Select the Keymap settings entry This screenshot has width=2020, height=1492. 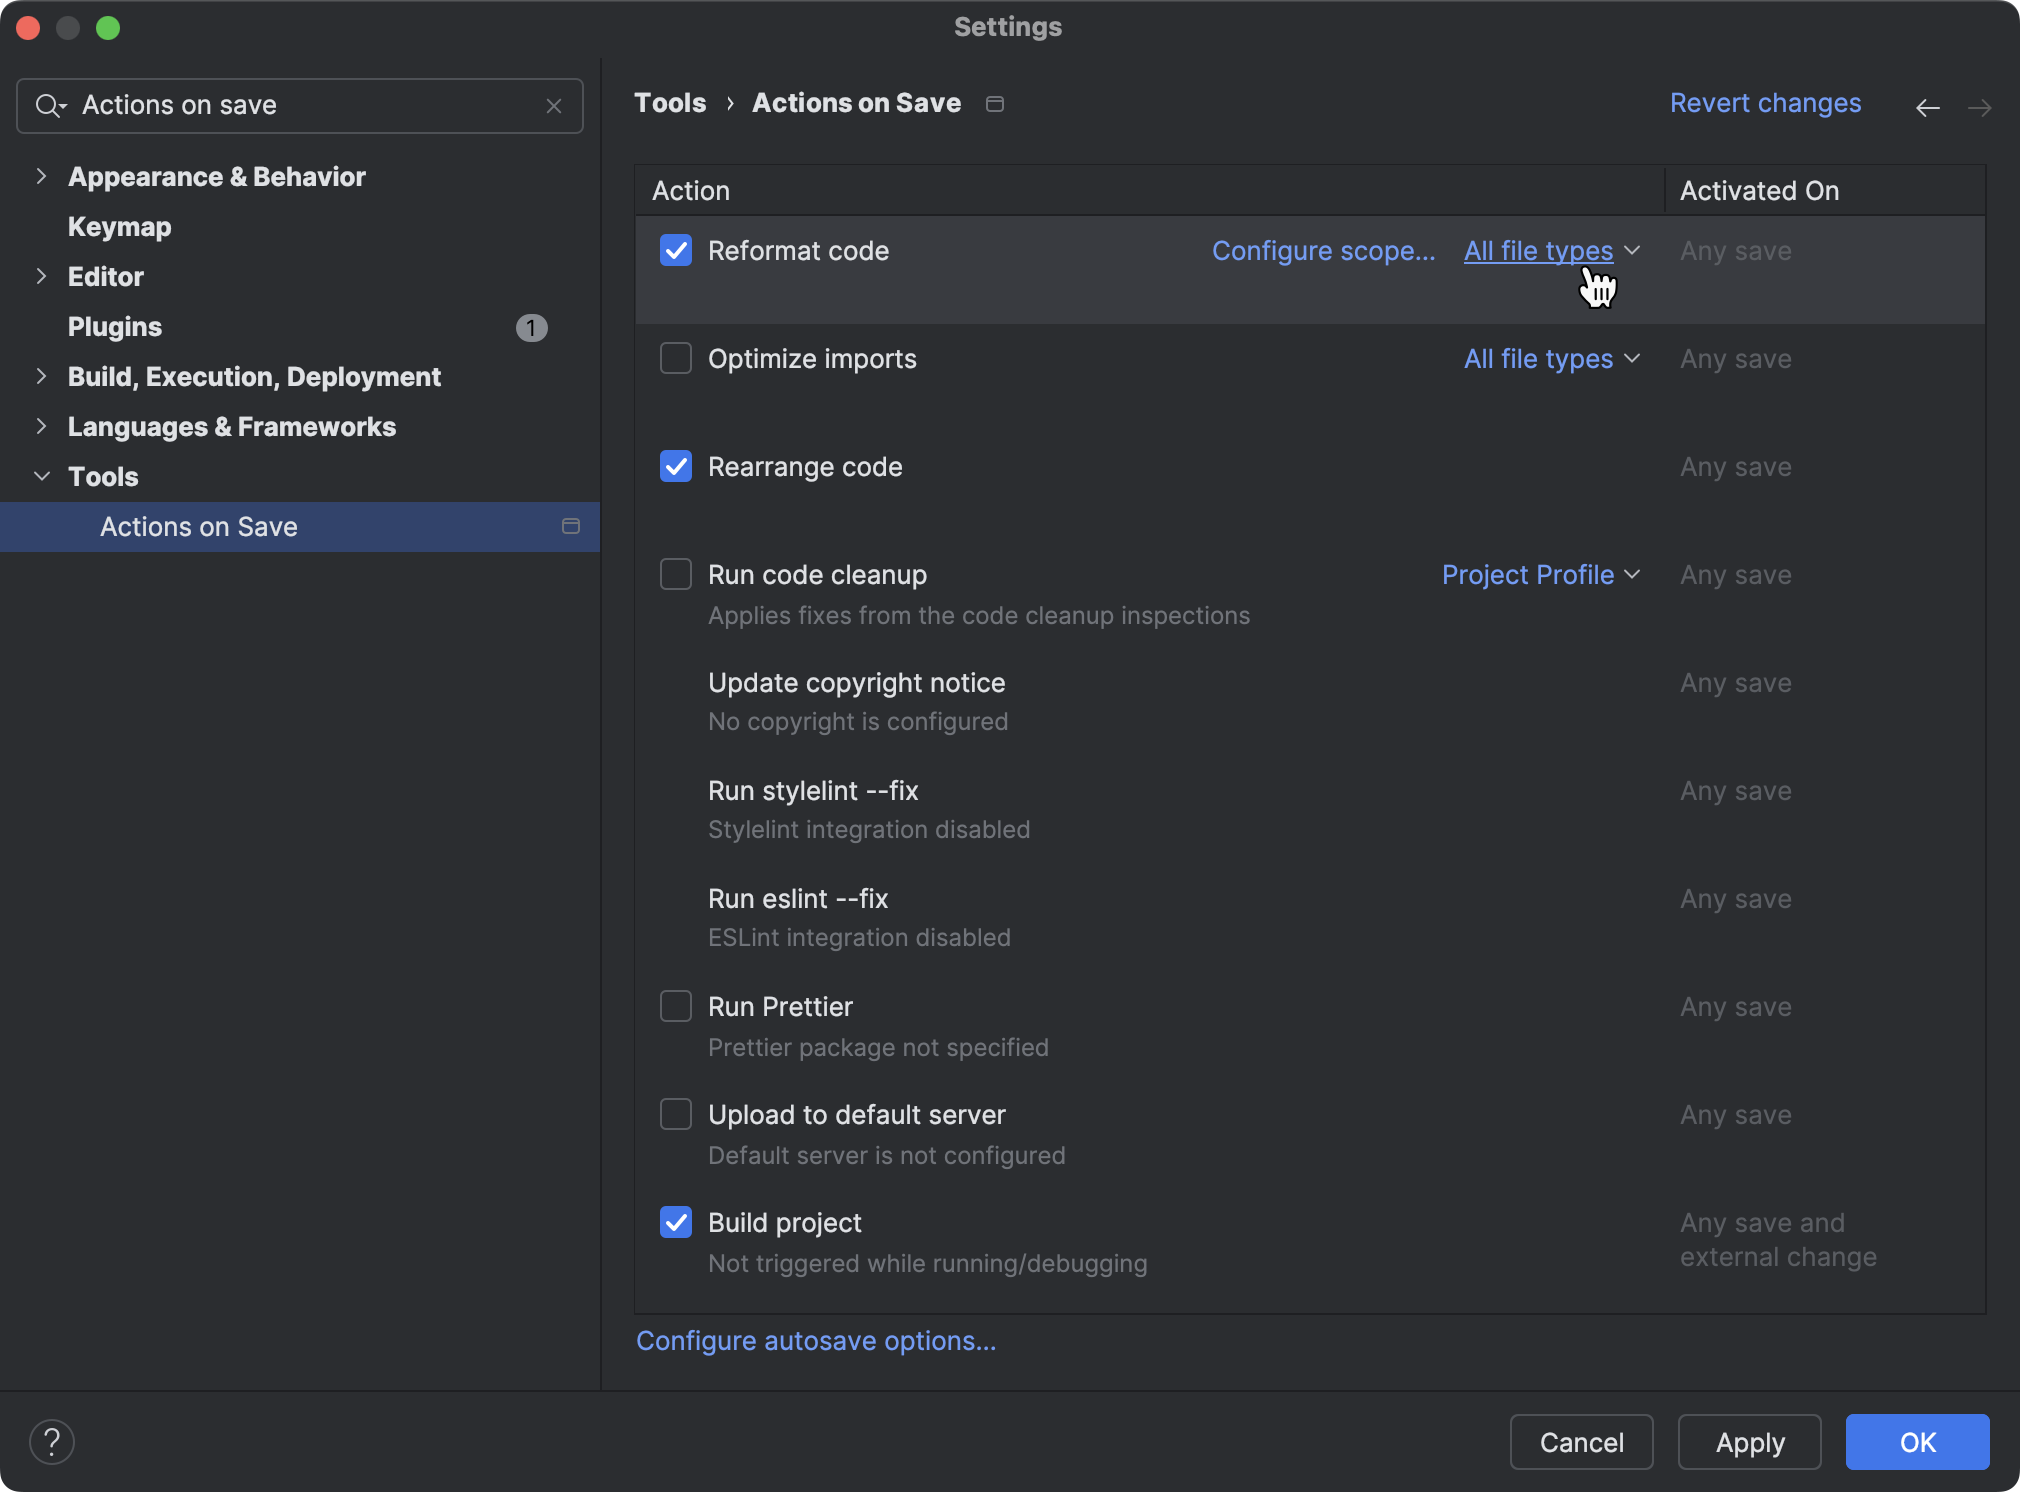click(x=119, y=227)
